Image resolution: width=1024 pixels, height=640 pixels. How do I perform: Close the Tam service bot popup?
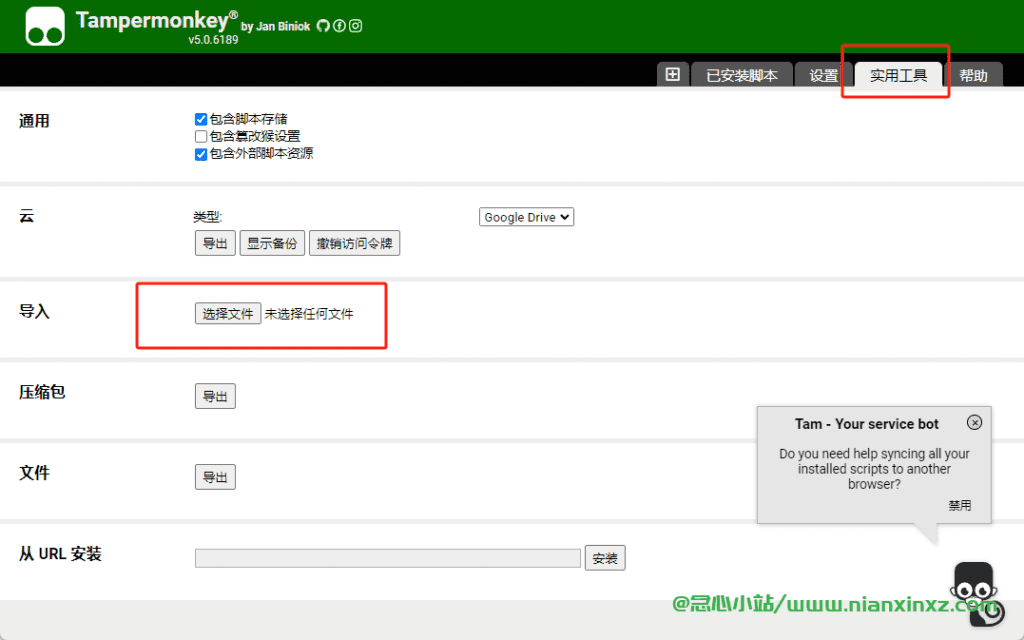pos(974,423)
